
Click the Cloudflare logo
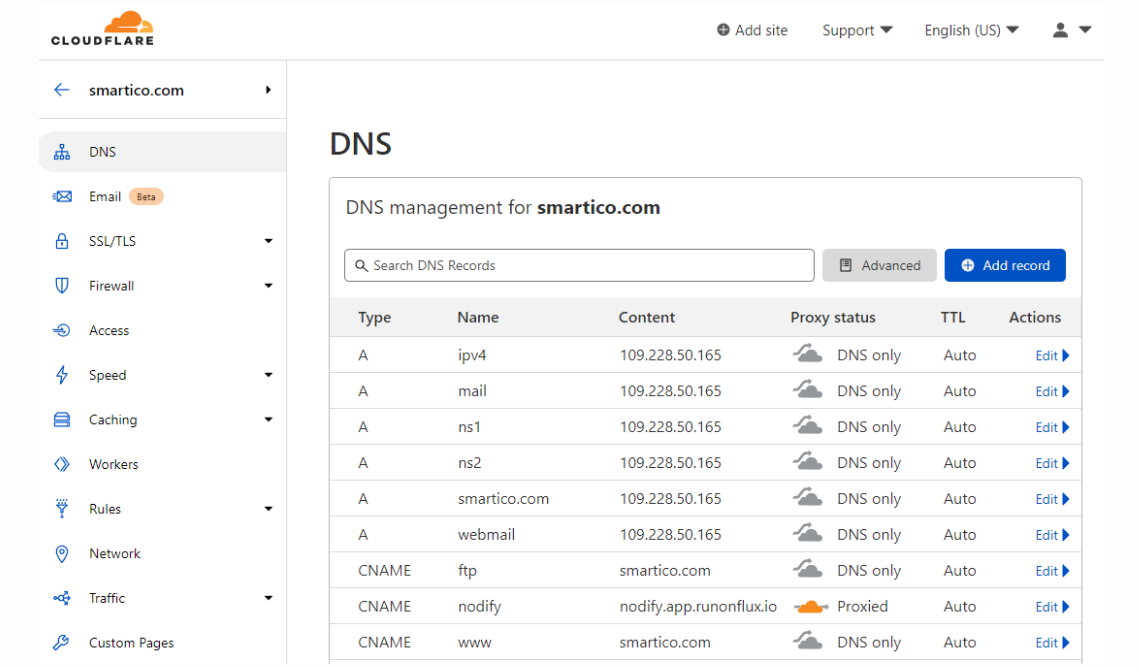[x=102, y=29]
